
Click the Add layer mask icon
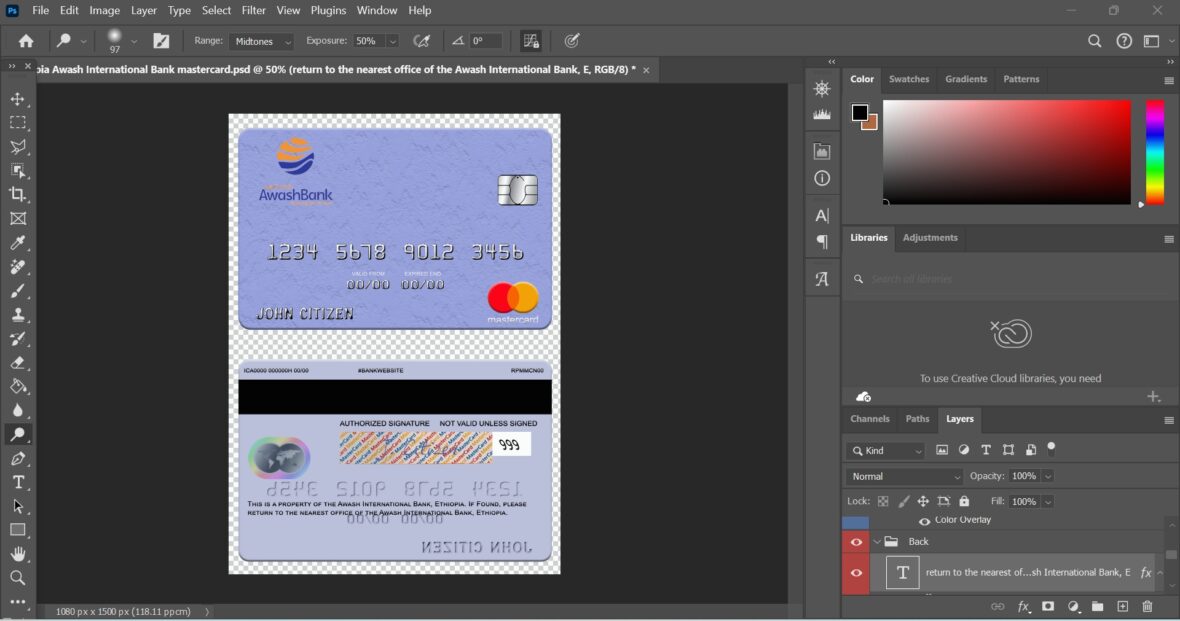click(x=1048, y=606)
